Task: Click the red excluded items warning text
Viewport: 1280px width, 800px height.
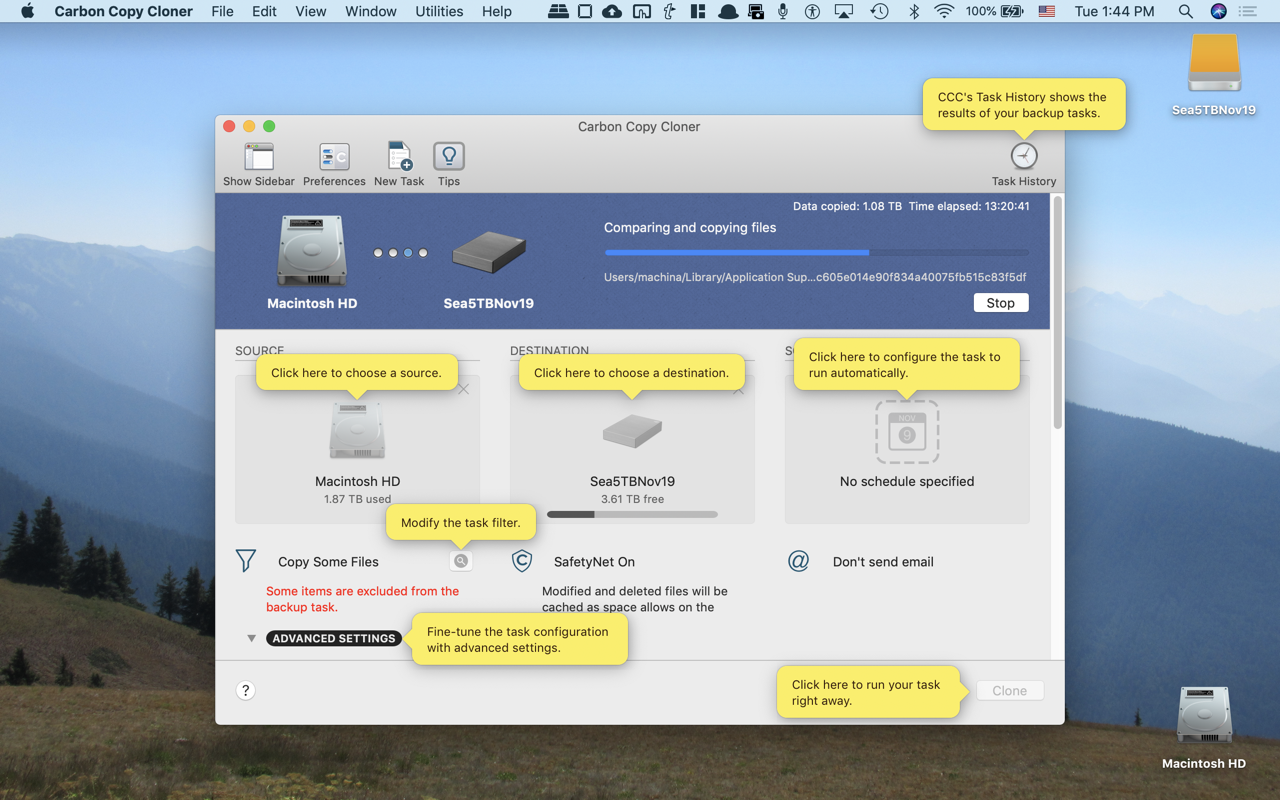Action: pyautogui.click(x=362, y=599)
